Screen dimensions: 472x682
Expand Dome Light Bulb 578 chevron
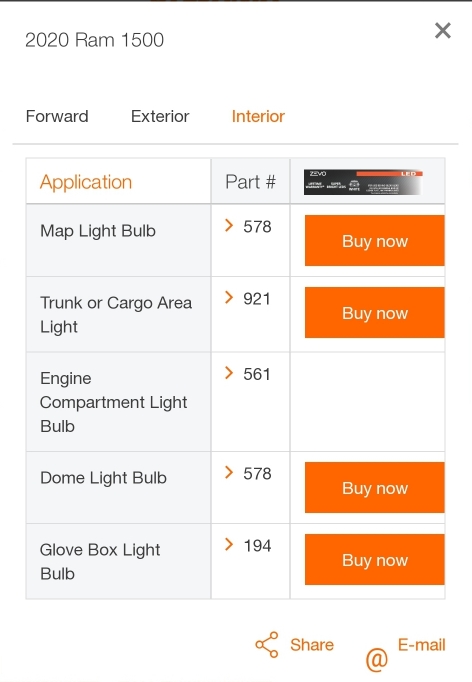(229, 472)
